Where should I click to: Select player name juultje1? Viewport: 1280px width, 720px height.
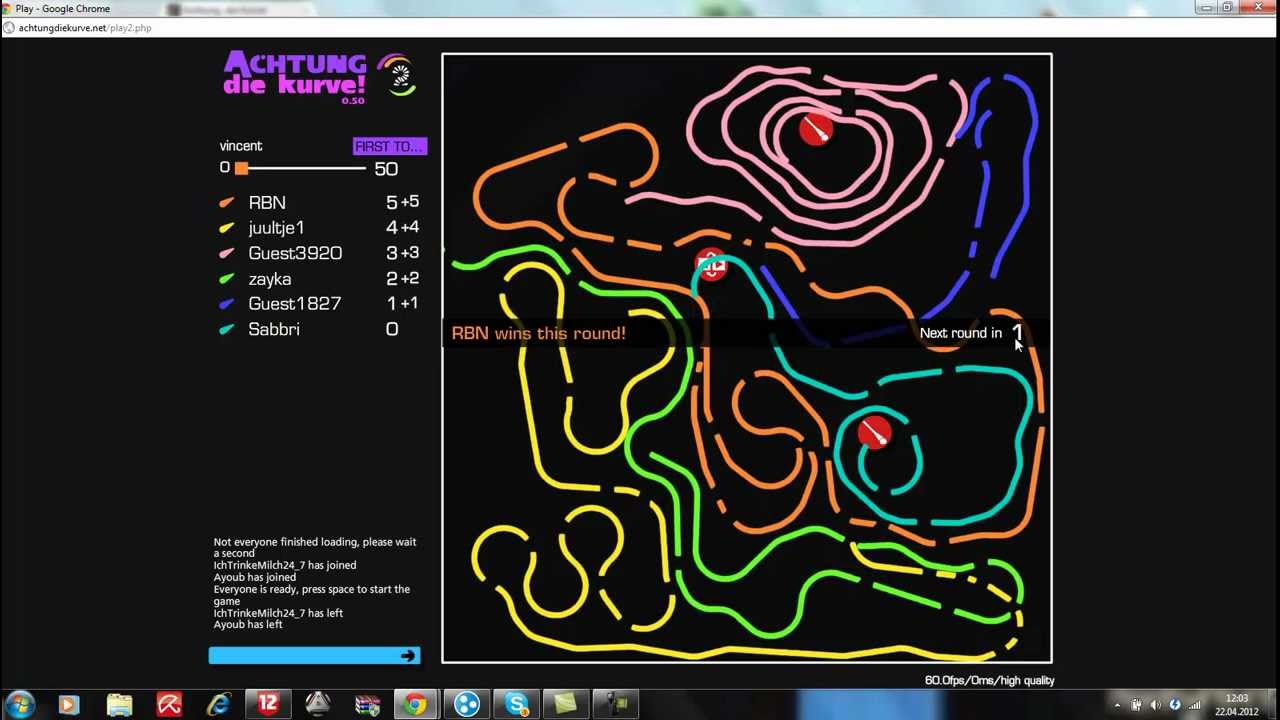click(x=276, y=228)
